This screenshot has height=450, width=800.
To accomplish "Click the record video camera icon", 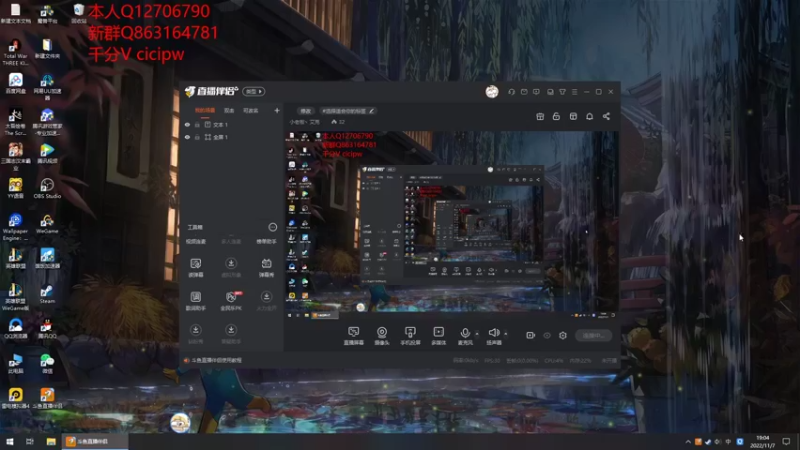I will pyautogui.click(x=531, y=335).
